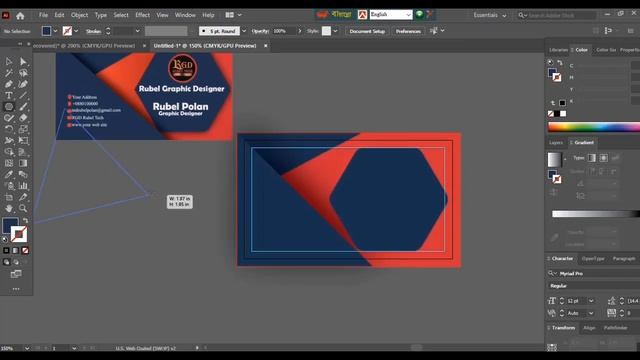Swap fill and stroke in toolbar
The height and width of the screenshot is (360, 640).
coord(25,220)
